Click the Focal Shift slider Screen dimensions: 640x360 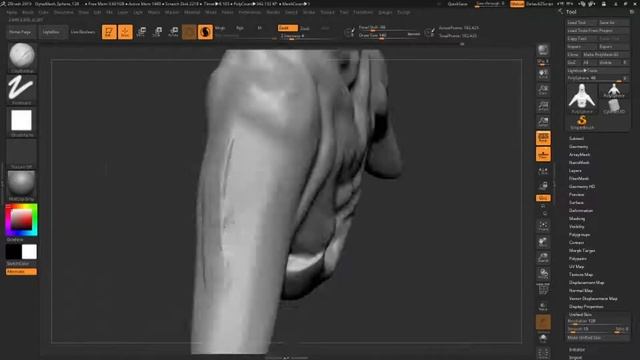389,28
